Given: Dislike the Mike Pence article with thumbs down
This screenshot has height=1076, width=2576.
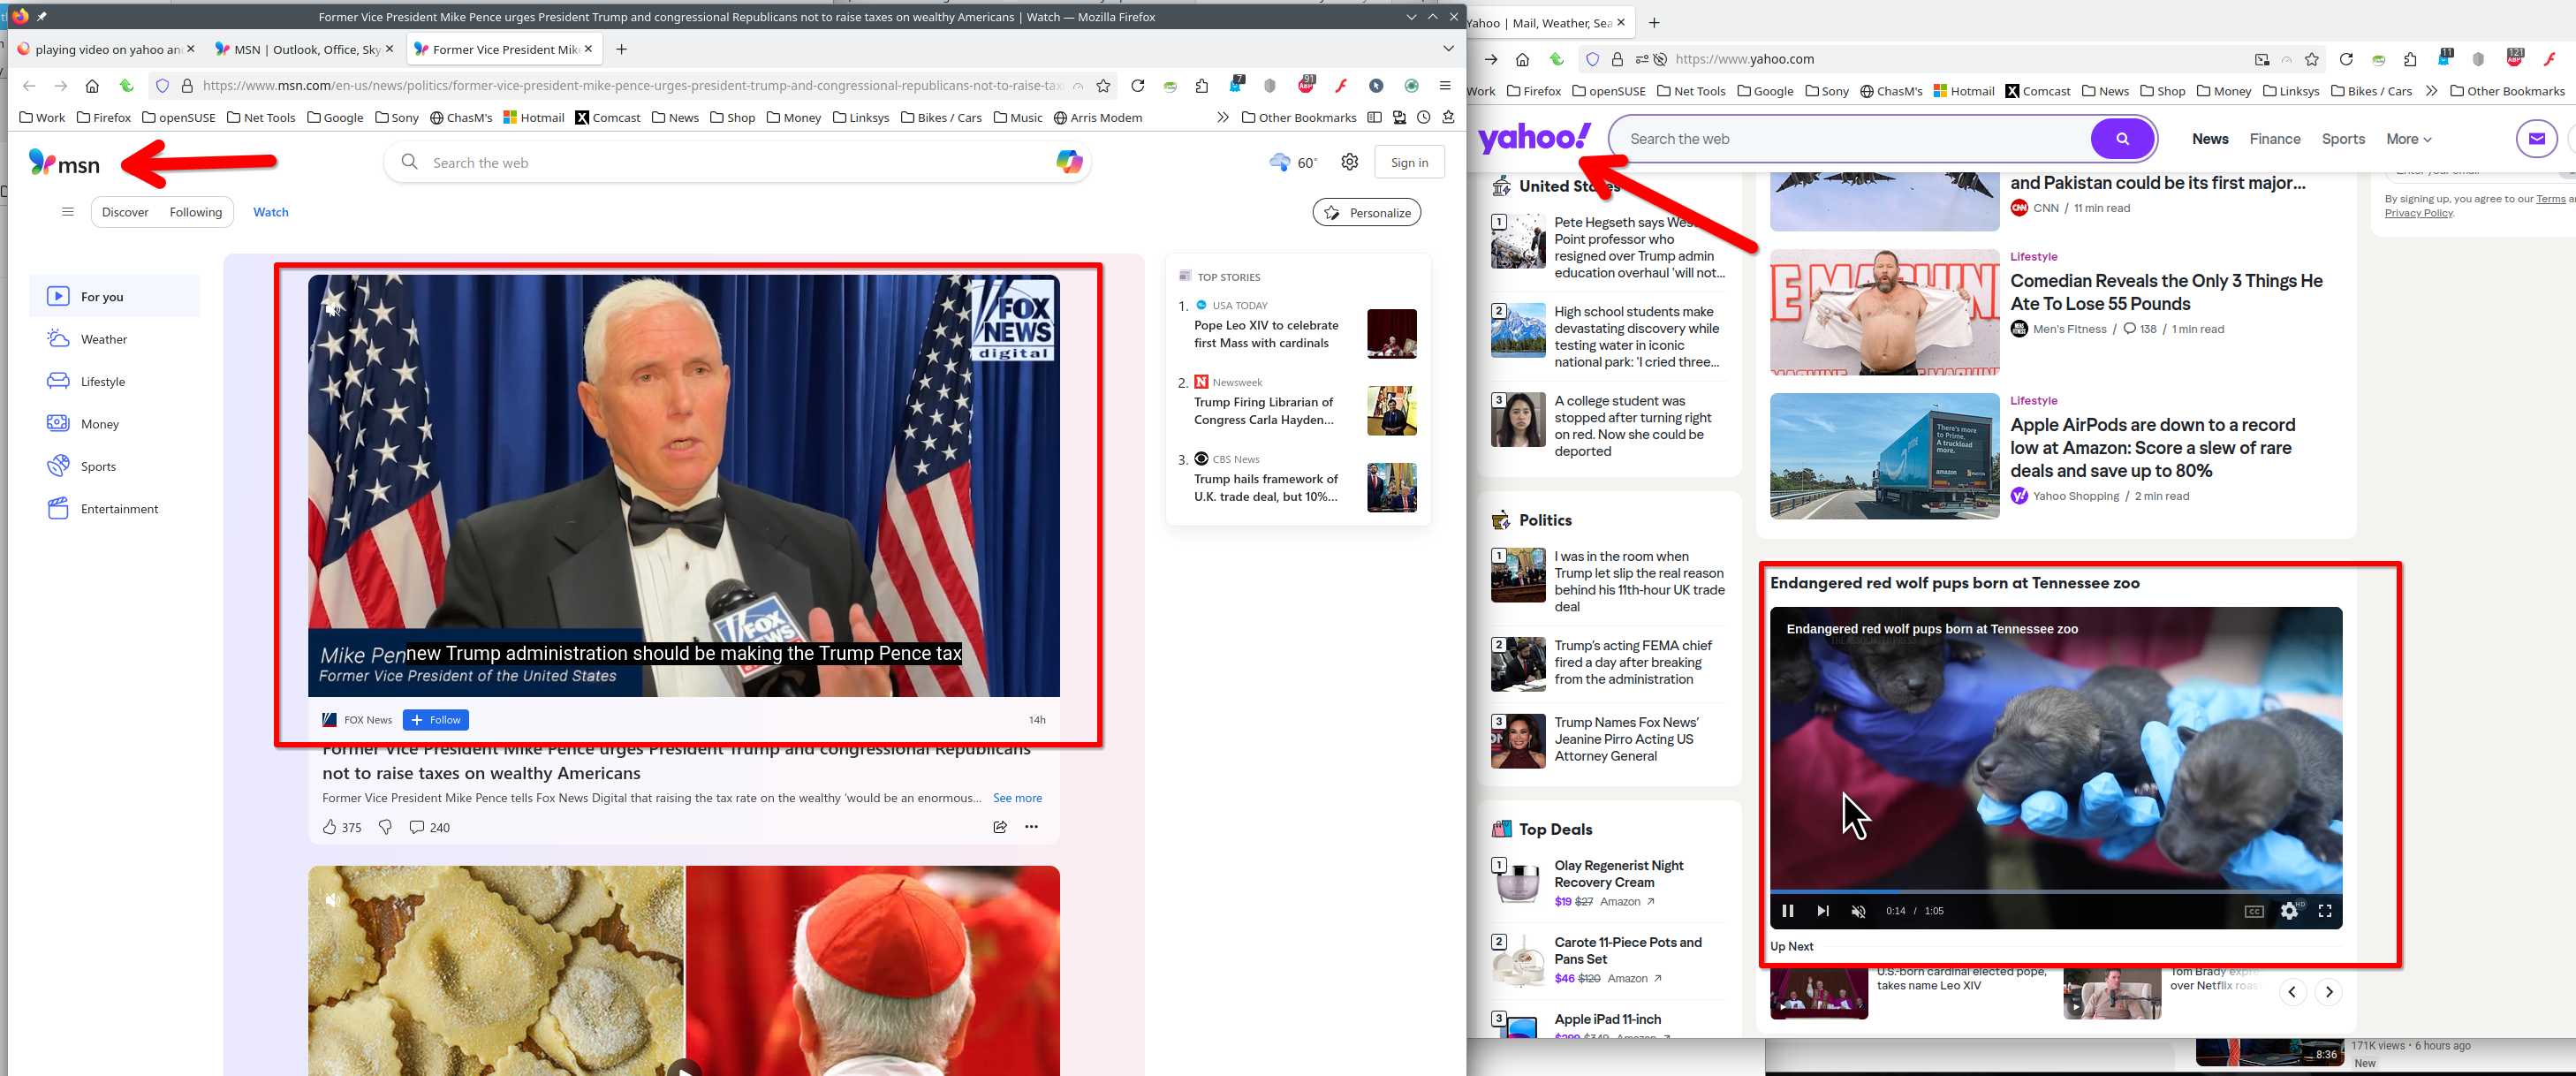Looking at the screenshot, I should pos(385,827).
